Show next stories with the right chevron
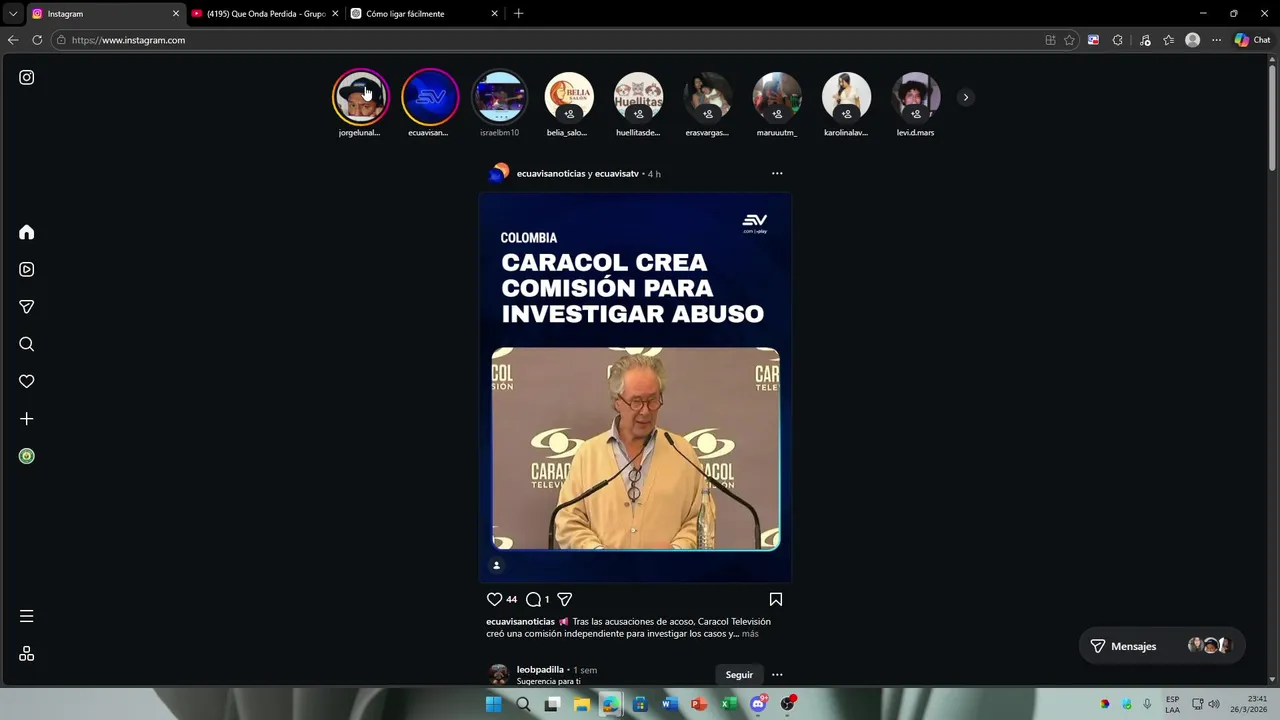The height and width of the screenshot is (720, 1280). tap(965, 97)
